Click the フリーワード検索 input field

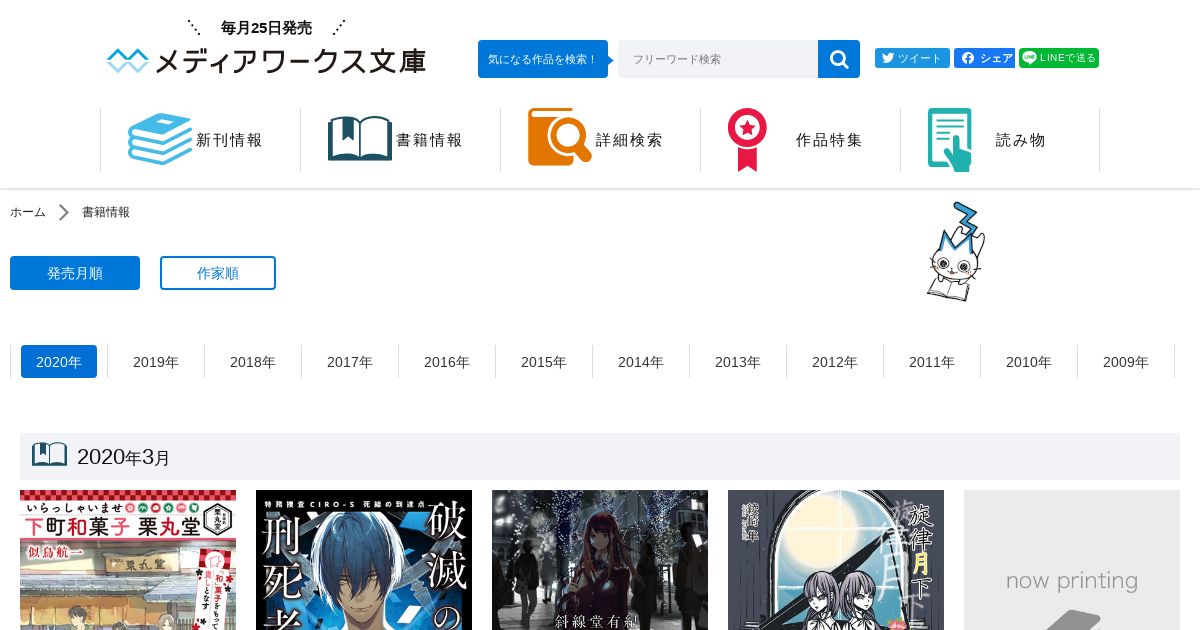tap(718, 59)
